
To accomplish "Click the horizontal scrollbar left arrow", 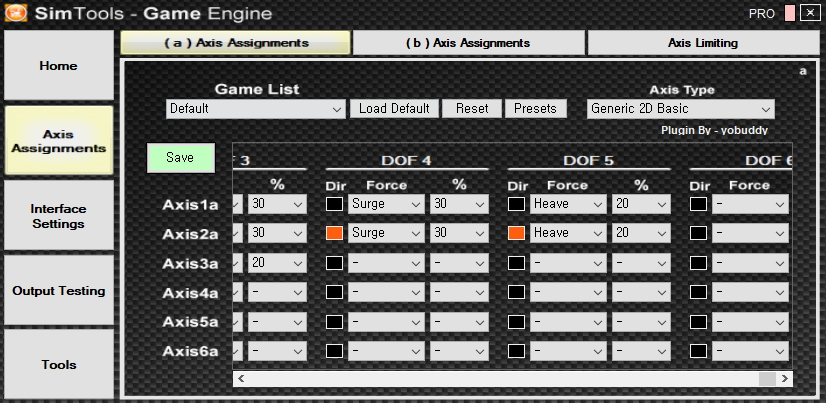I will coord(241,378).
